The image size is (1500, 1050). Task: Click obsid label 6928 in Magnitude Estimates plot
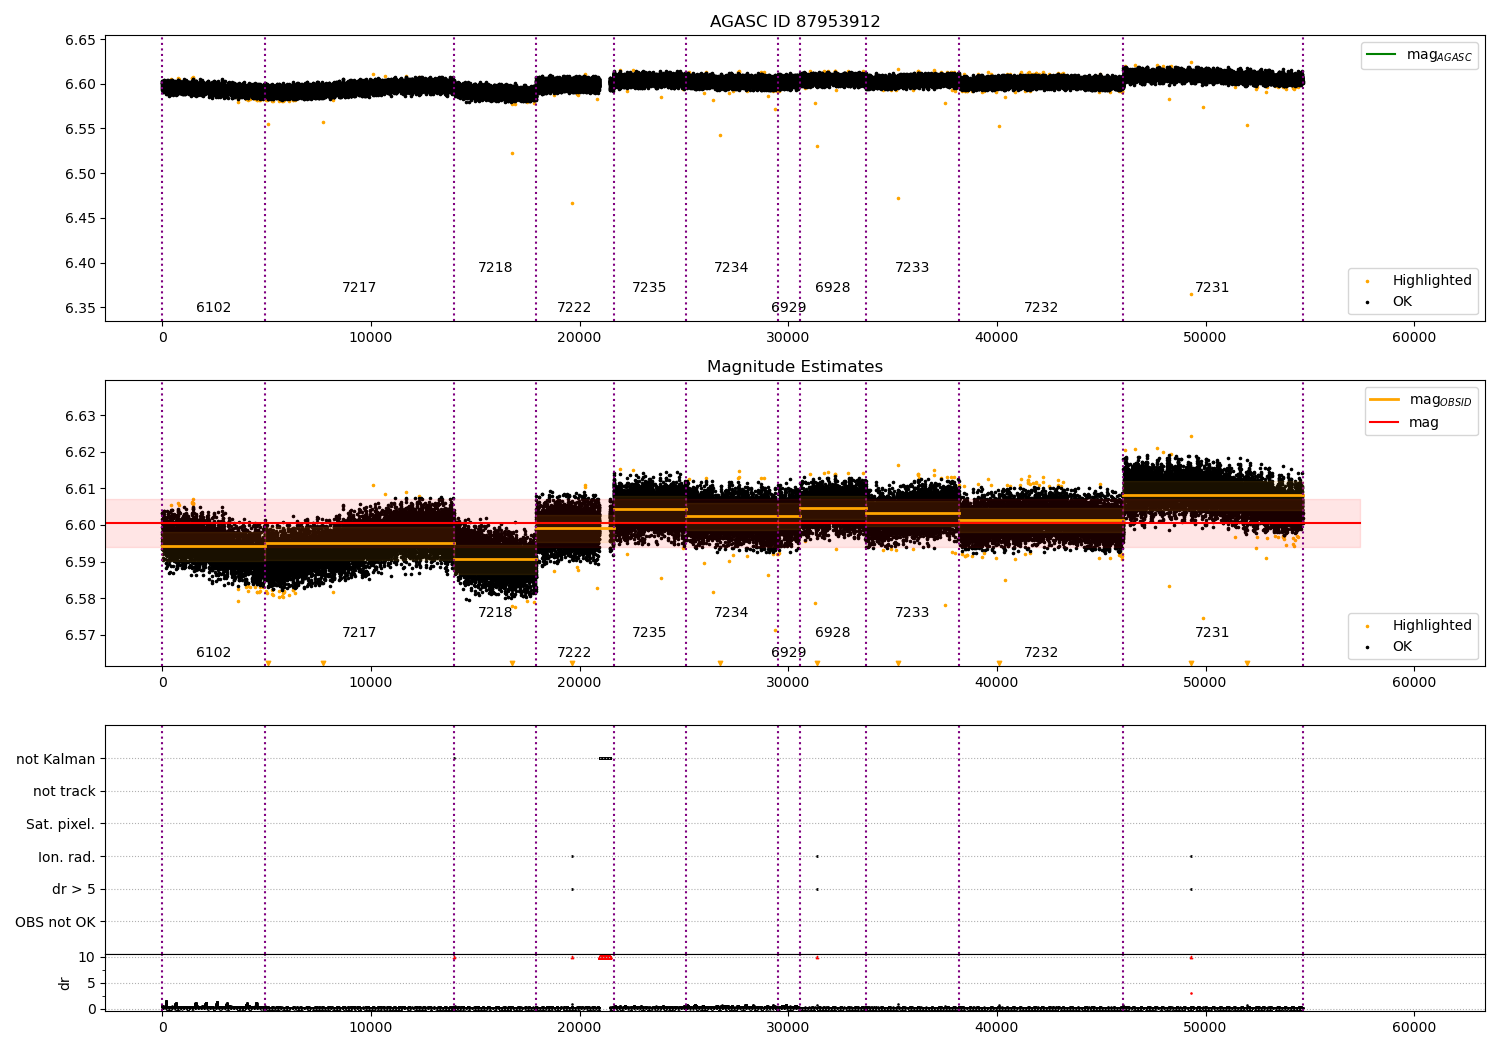pos(833,633)
